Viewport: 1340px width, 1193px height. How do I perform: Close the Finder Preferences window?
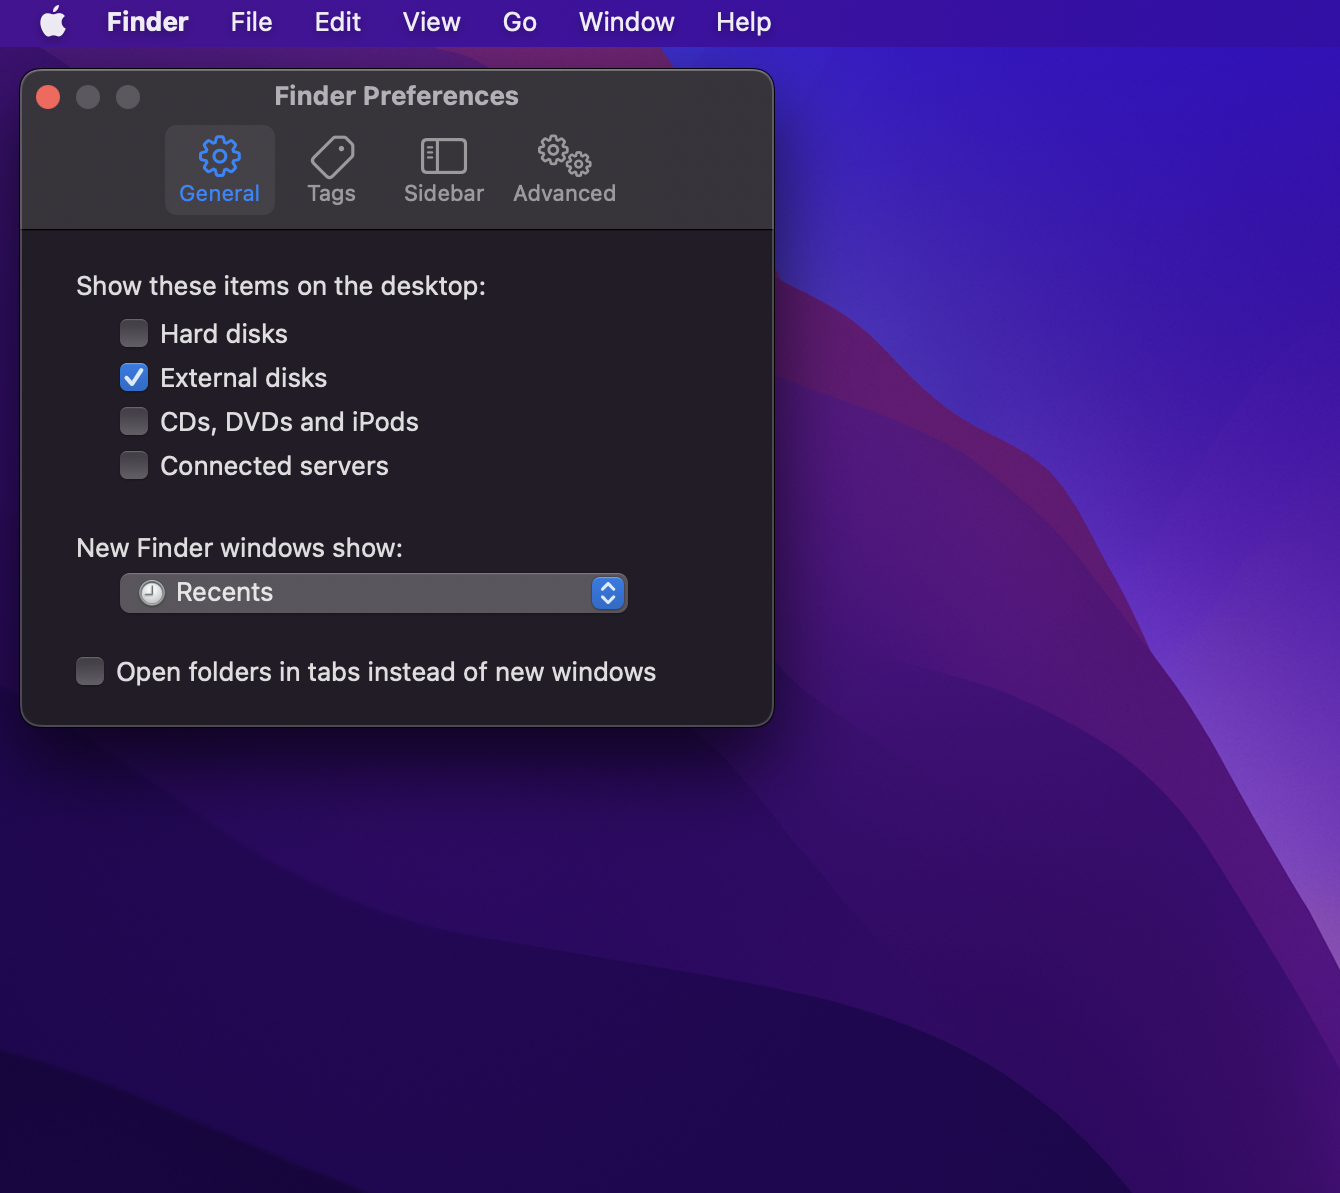(48, 97)
